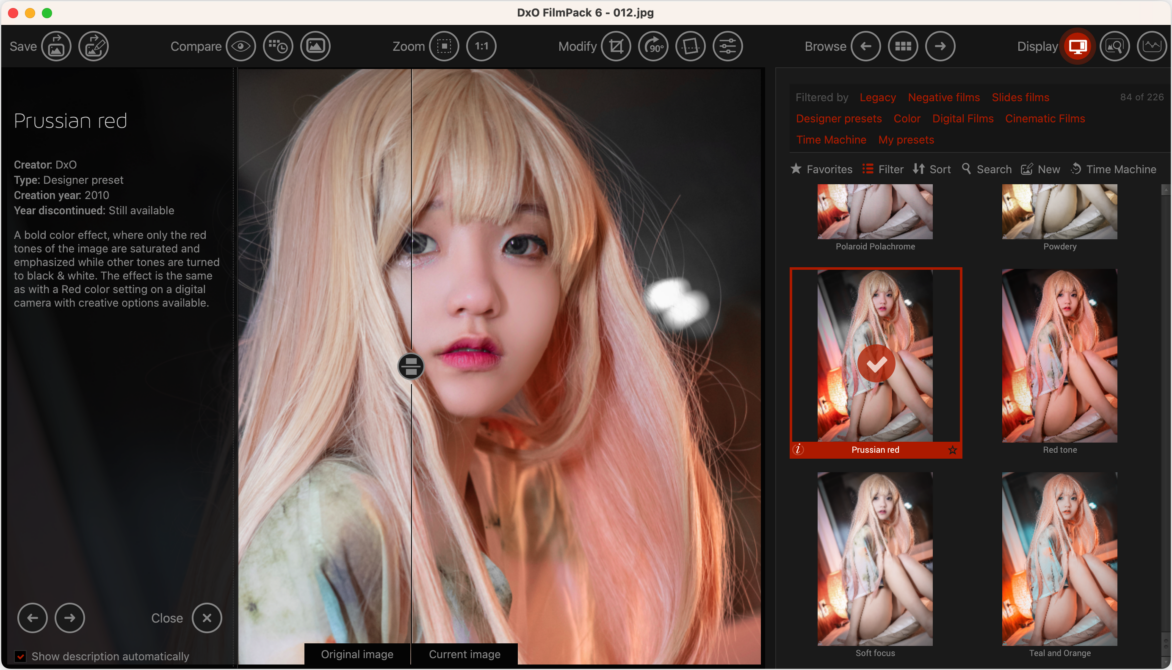Screen dimensions: 1172x670
Task: Rotate image 90 degrees
Action: point(653,46)
